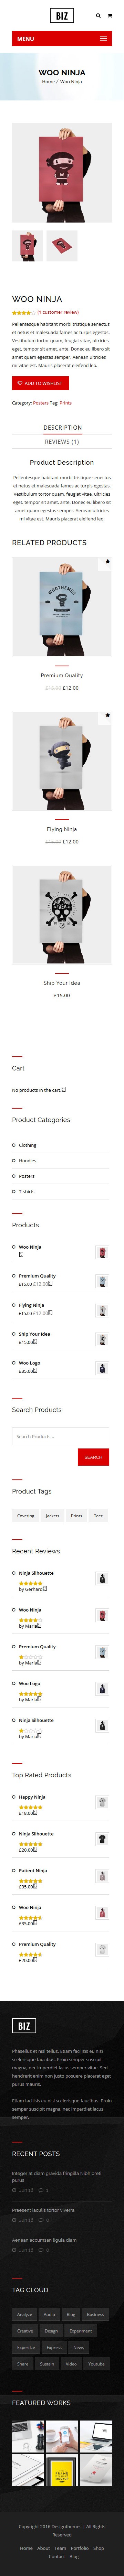Open the Hoodies product category
This screenshot has height=2576, width=124.
click(x=27, y=1160)
